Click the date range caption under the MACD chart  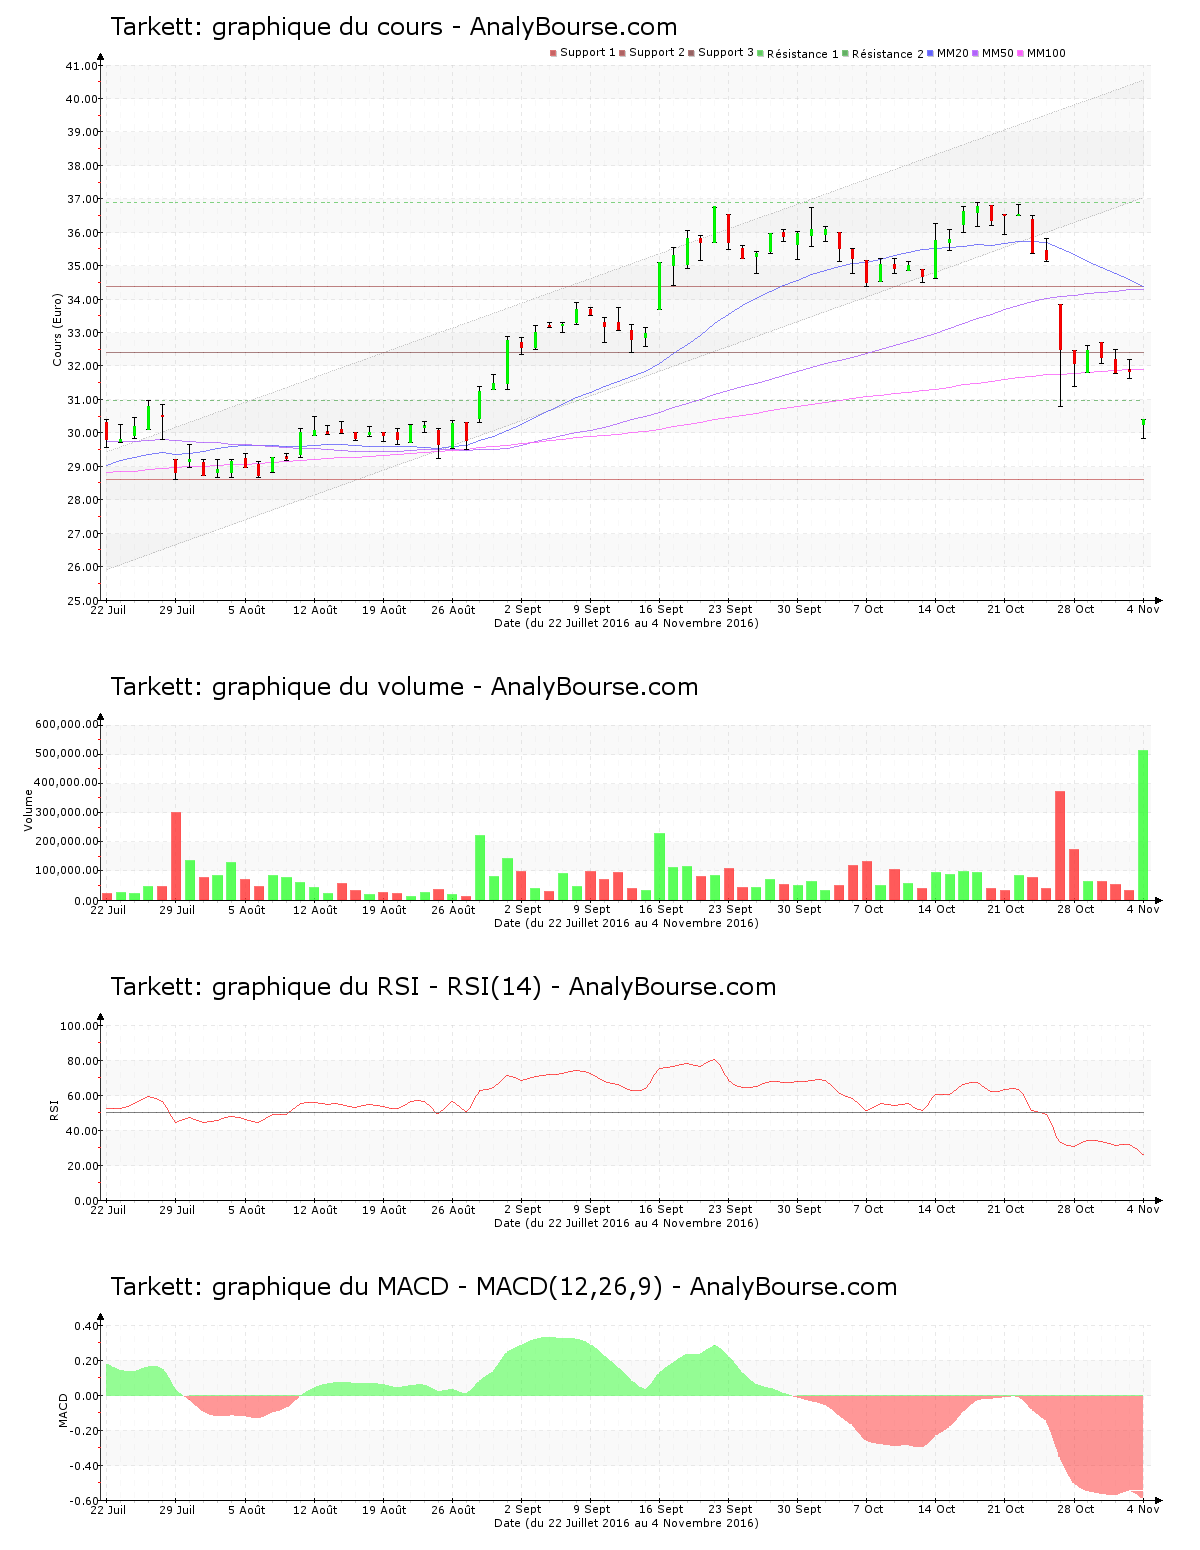pos(626,1523)
